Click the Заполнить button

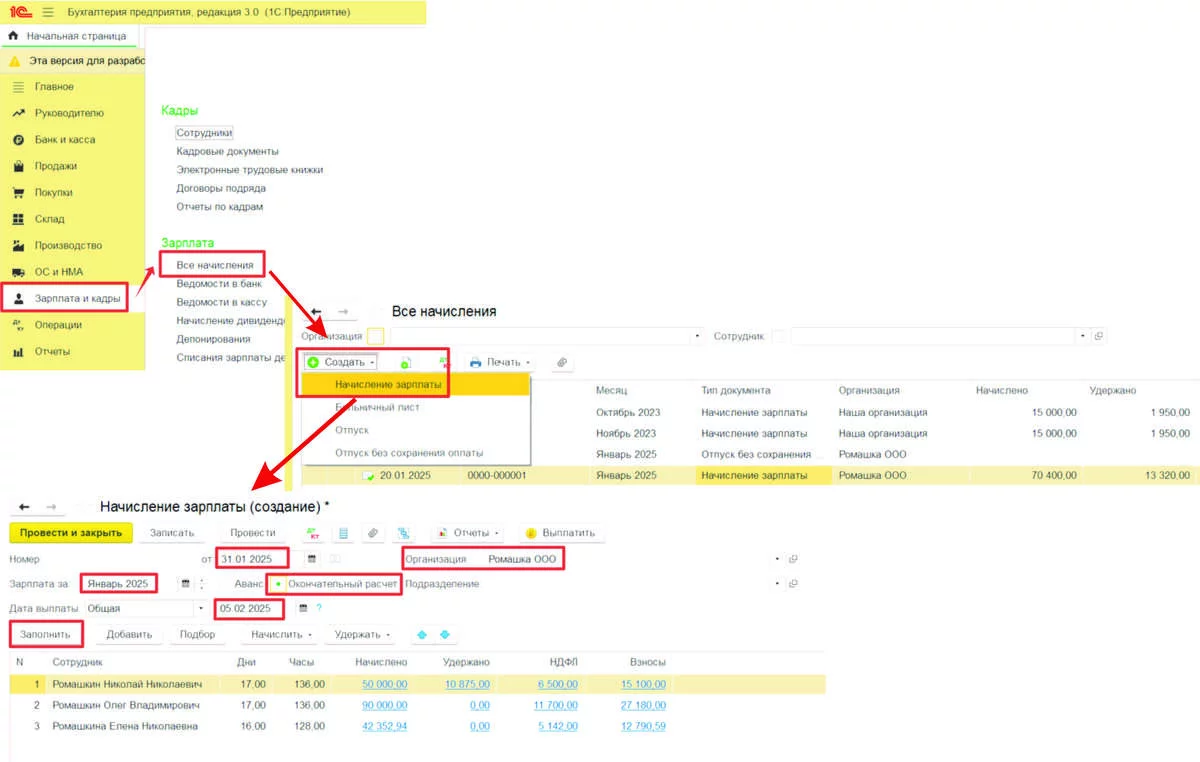tap(46, 634)
